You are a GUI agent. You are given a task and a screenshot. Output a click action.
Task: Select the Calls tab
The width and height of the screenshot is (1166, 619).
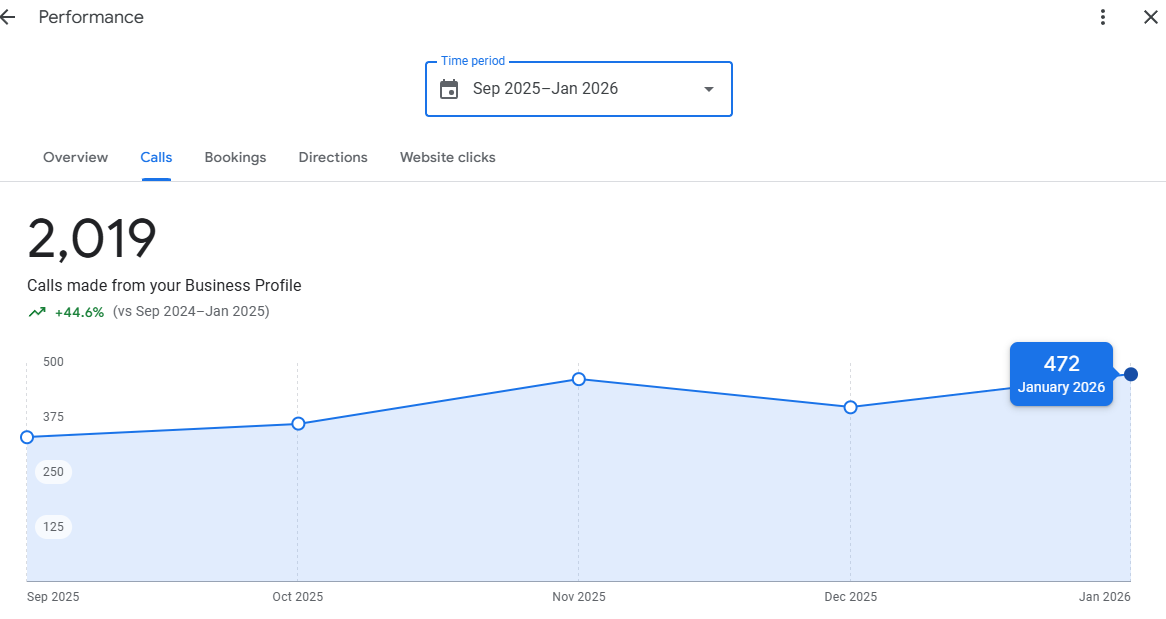click(156, 157)
